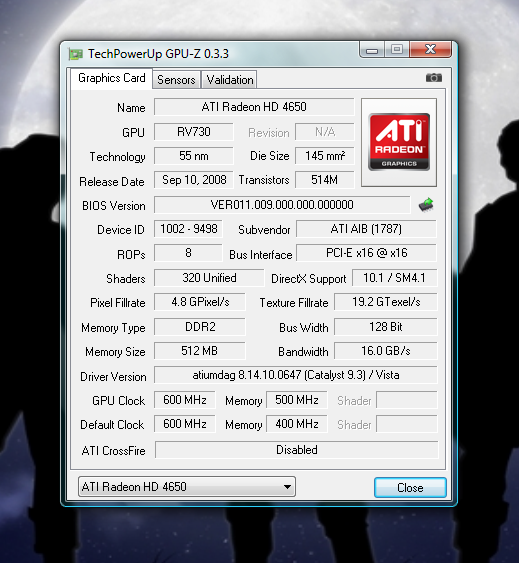Select the Die Size value 145 mm²
Image resolution: width=519 pixels, height=563 pixels.
[325, 156]
